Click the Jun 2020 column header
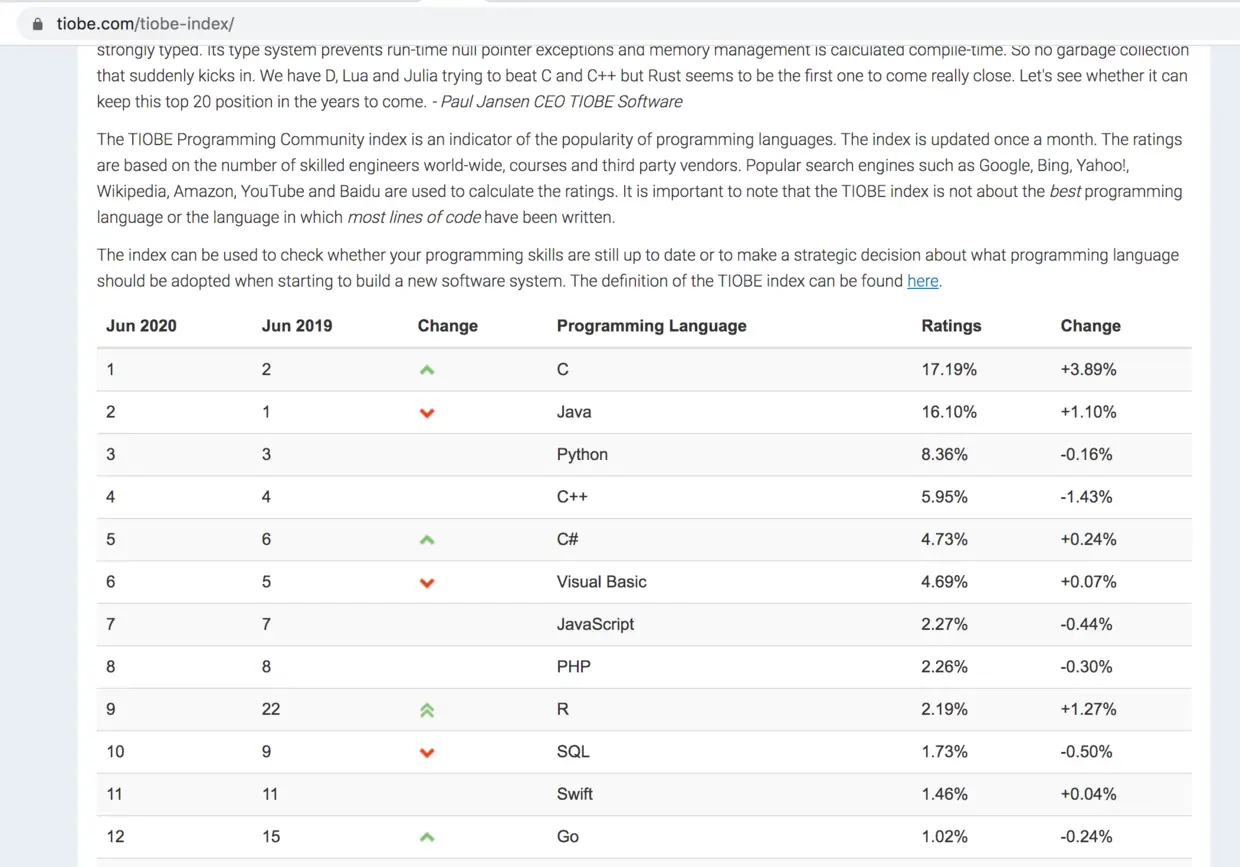Screen dimensions: 1240x867 [142, 326]
